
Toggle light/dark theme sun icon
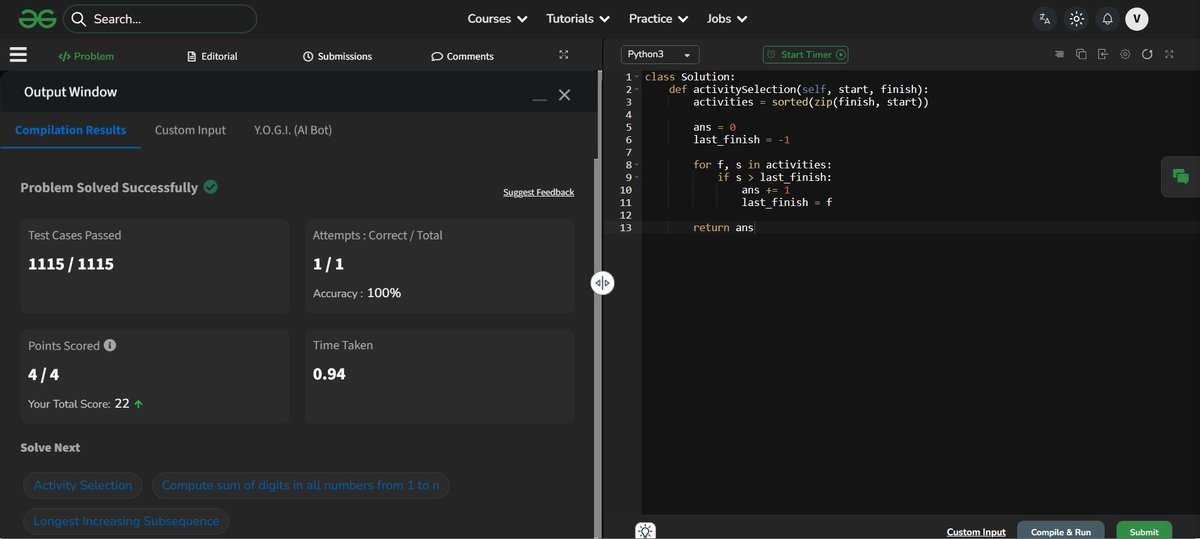(x=1076, y=19)
